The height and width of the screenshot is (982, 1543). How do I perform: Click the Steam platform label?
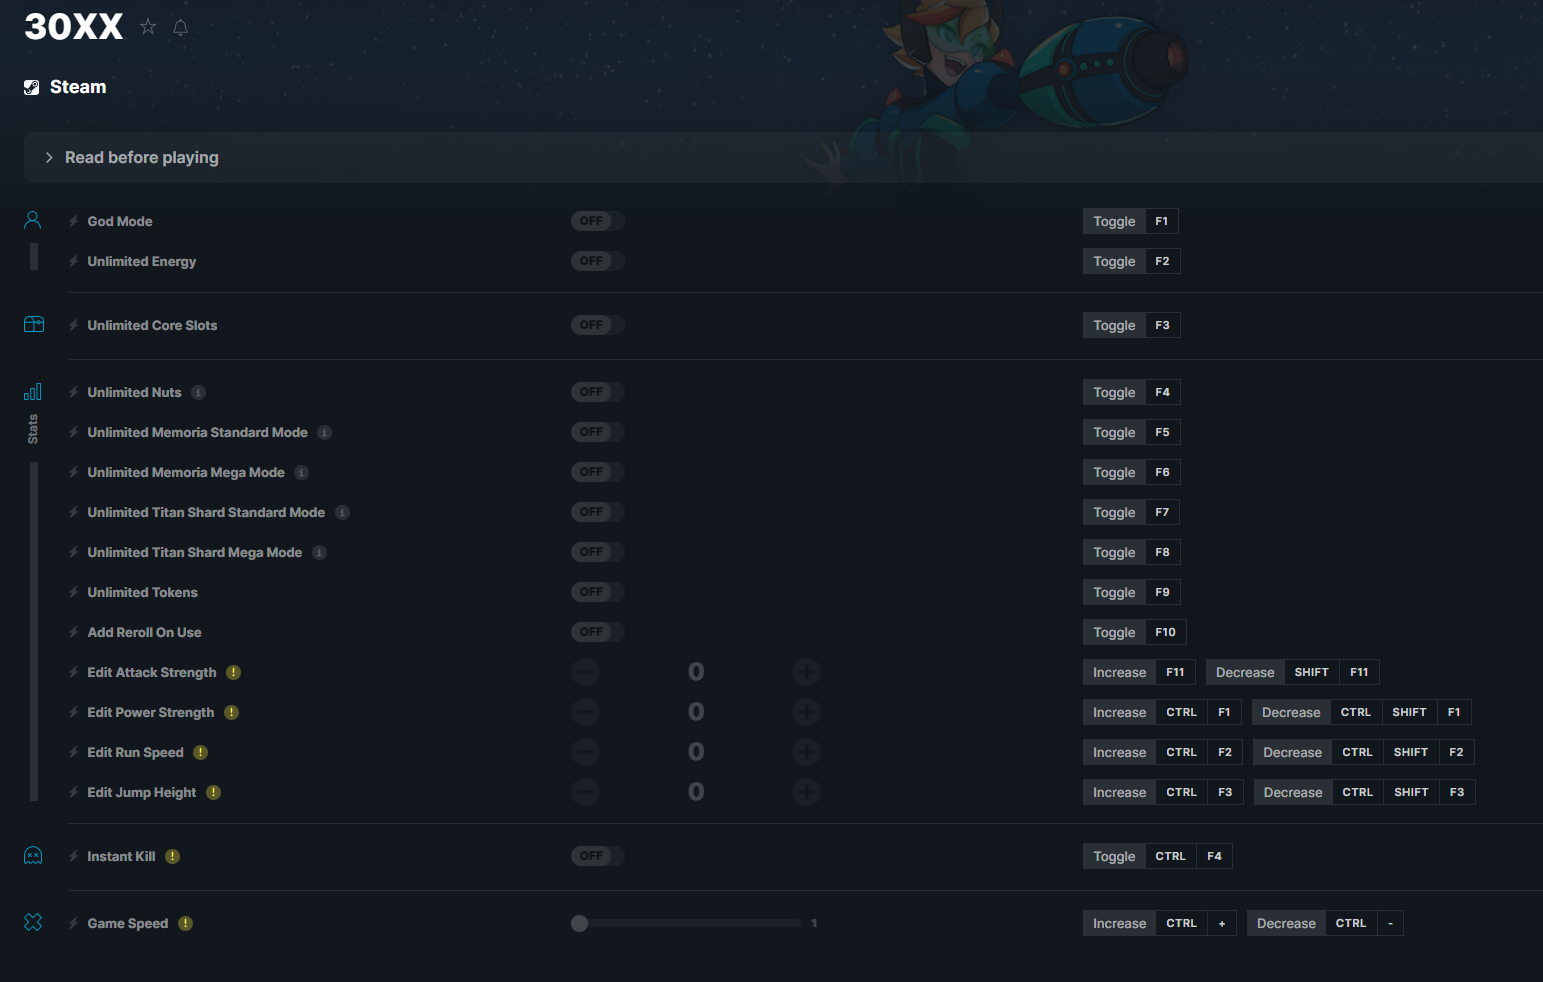click(78, 87)
